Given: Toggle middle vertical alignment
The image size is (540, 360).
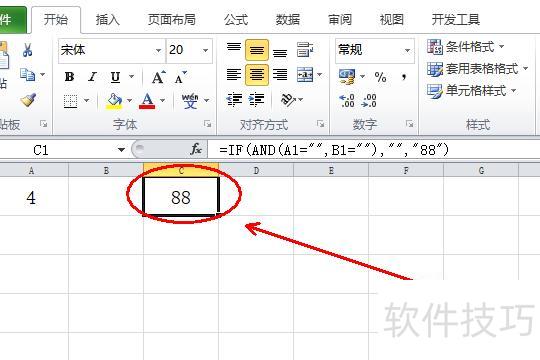Looking at the screenshot, I should (x=257, y=50).
